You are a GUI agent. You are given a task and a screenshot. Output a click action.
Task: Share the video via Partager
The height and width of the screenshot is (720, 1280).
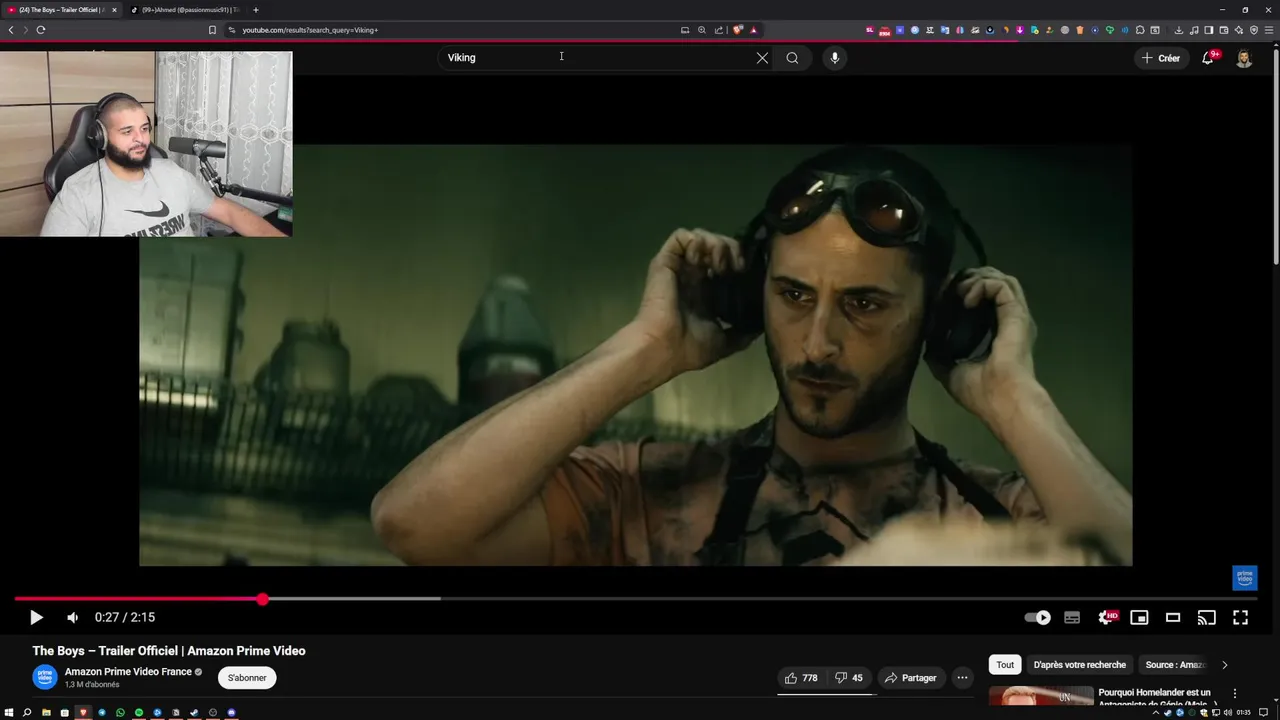pos(911,678)
